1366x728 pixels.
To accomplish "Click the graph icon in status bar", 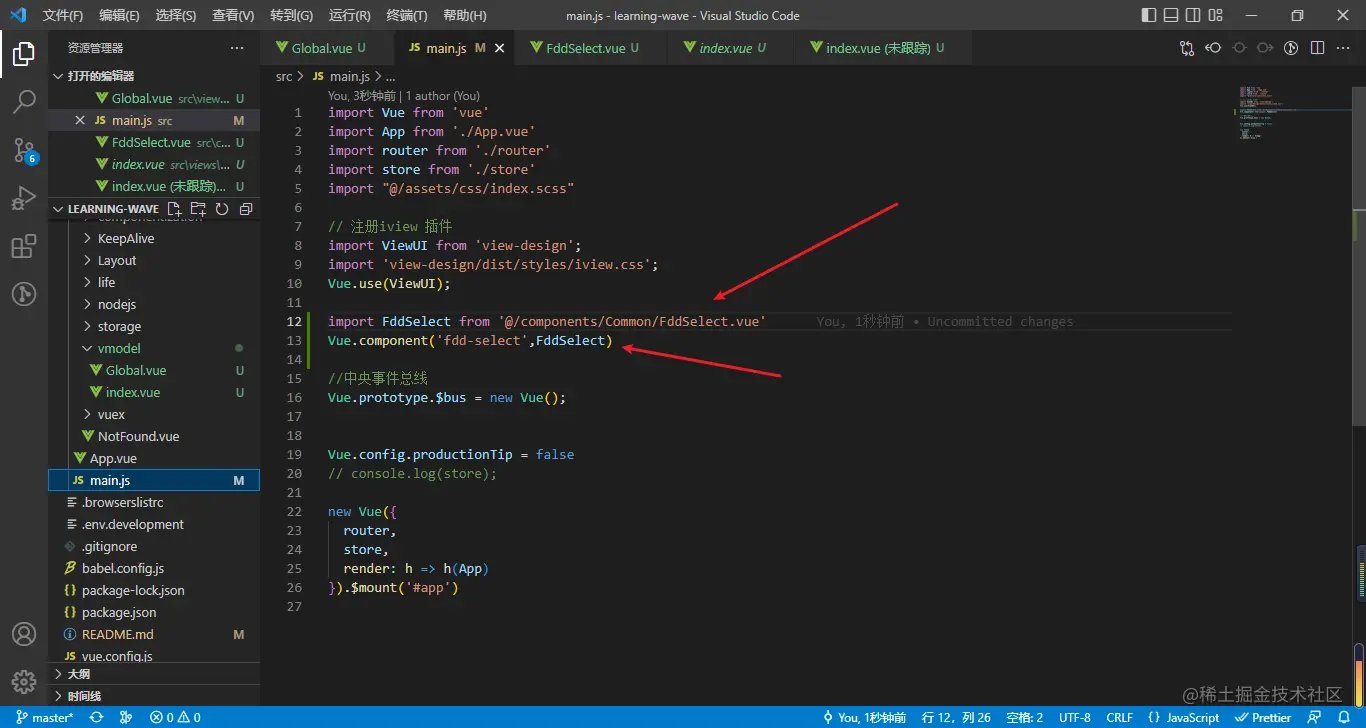I will point(126,717).
